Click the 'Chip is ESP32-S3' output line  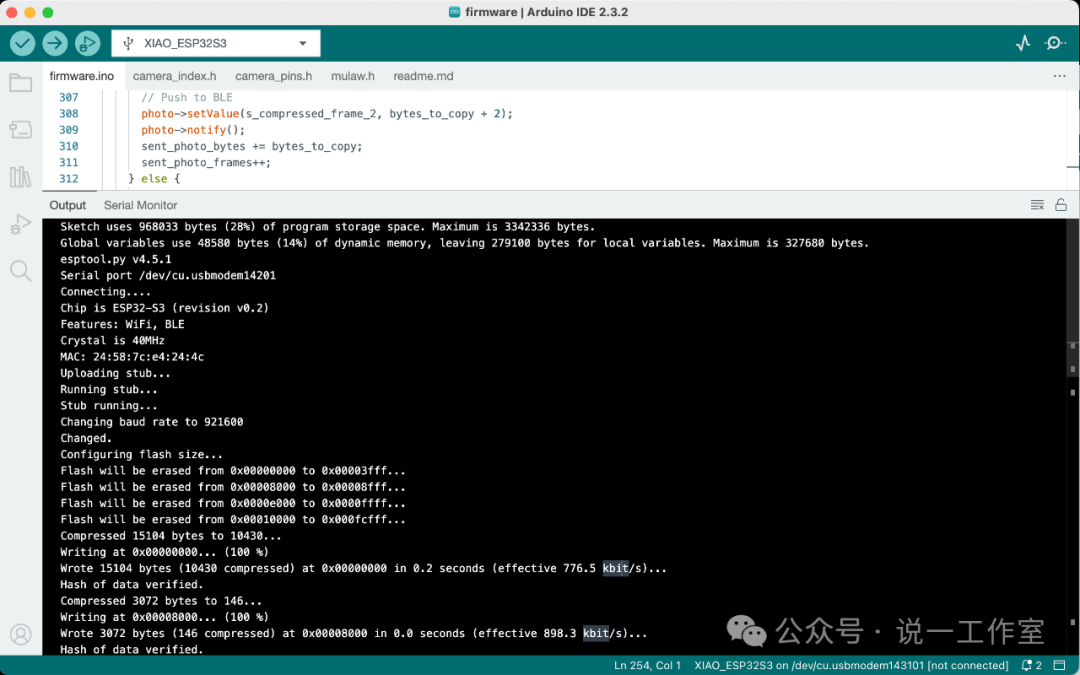coord(165,308)
